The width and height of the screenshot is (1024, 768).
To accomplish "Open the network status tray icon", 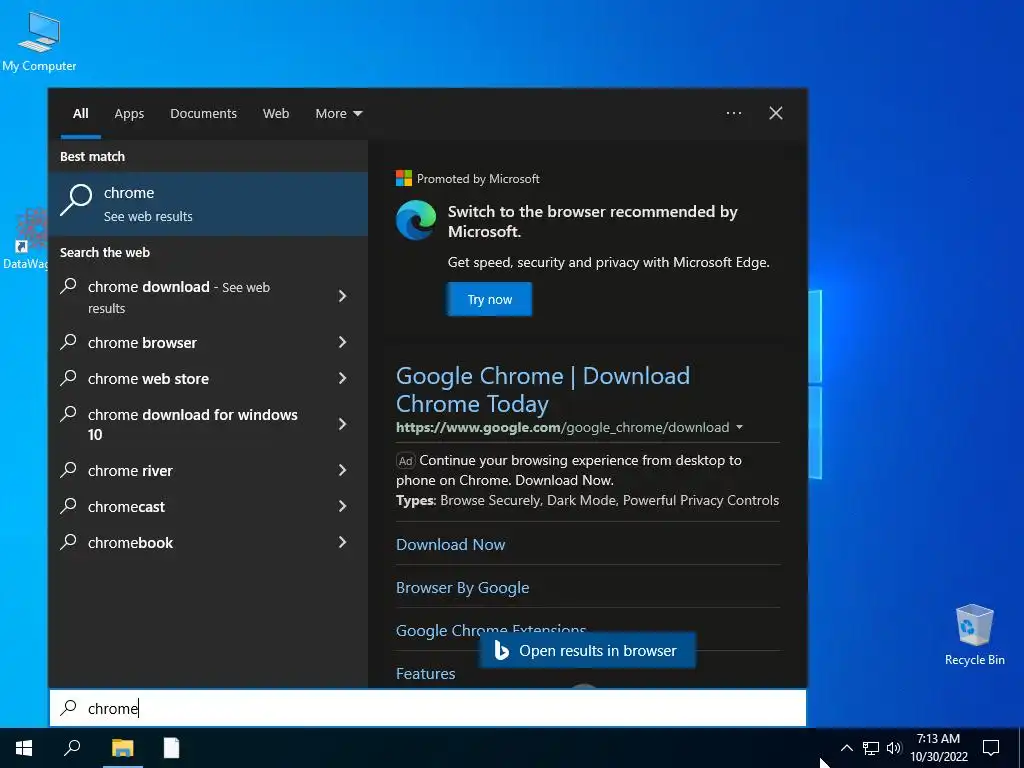I will [x=871, y=748].
